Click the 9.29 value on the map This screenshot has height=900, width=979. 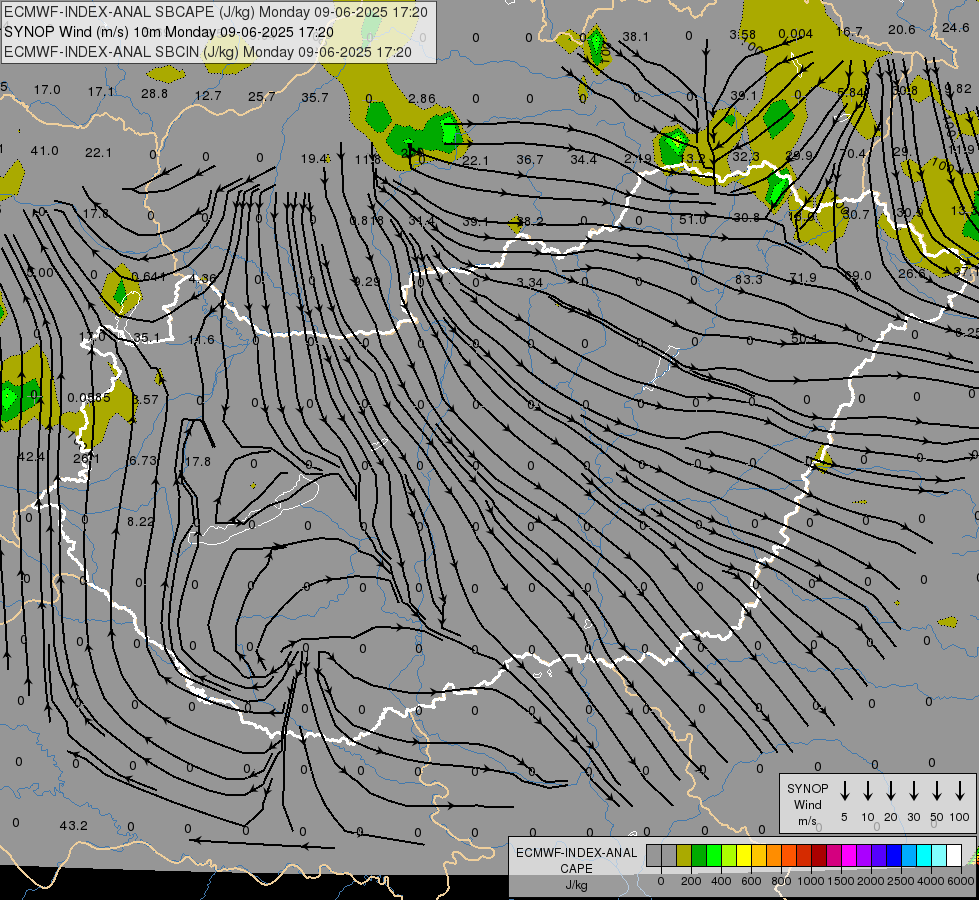[367, 281]
